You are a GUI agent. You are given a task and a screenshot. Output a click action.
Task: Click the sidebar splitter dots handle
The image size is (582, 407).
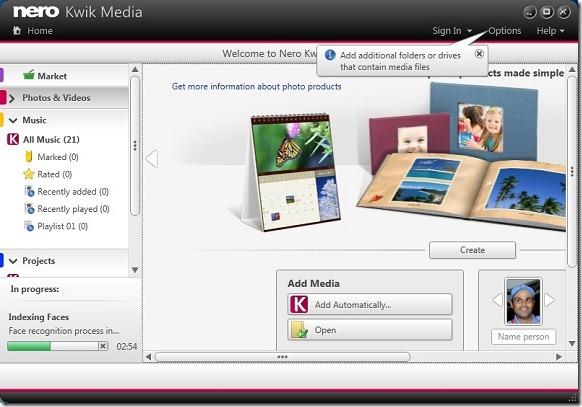(x=135, y=145)
